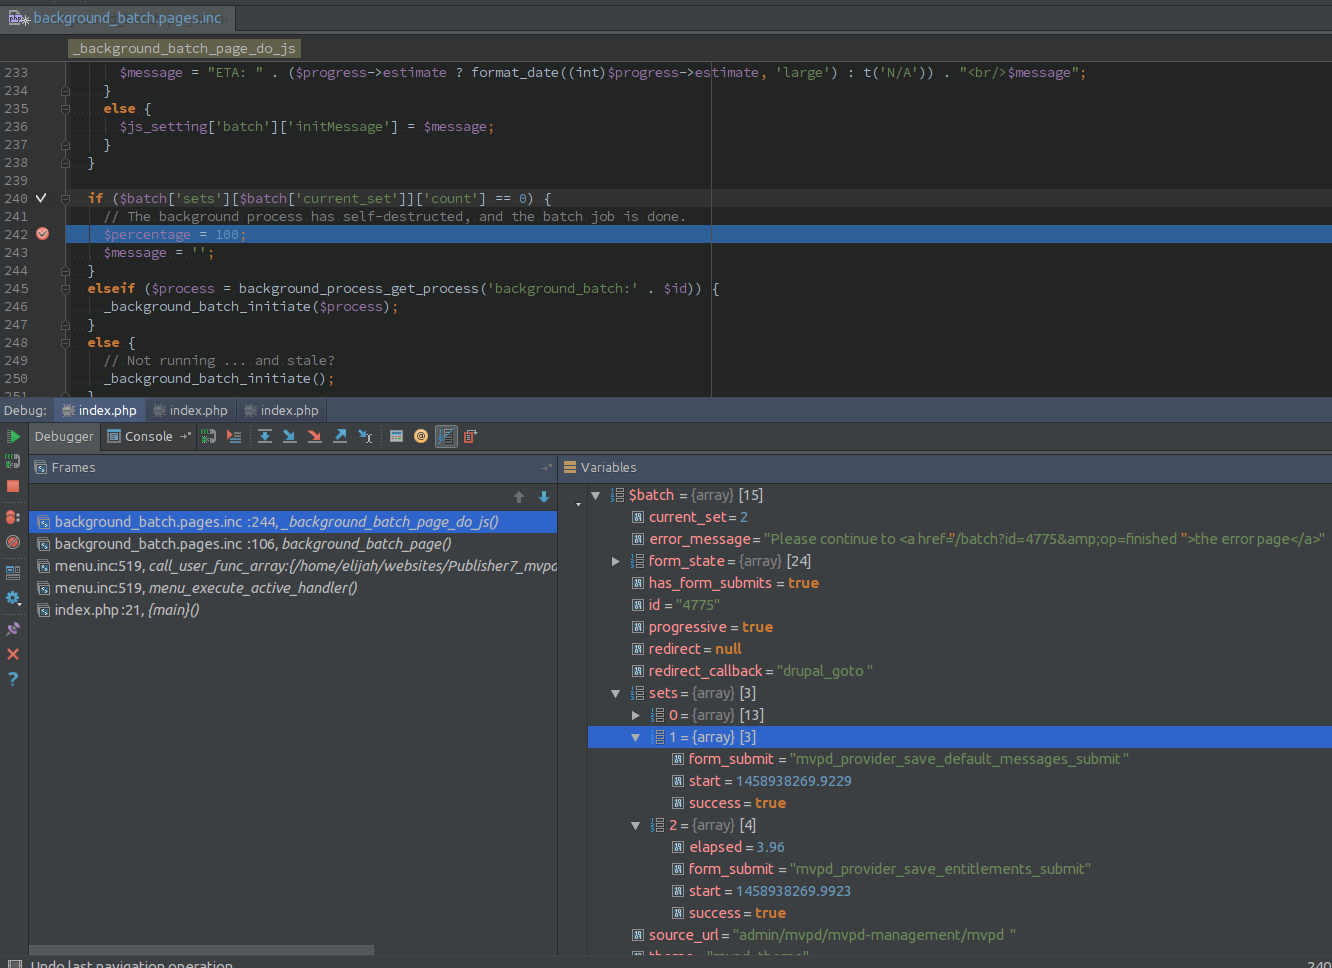This screenshot has width=1332, height=968.
Task: Click the Frames panel horizontal scrollbar
Action: tap(201, 950)
